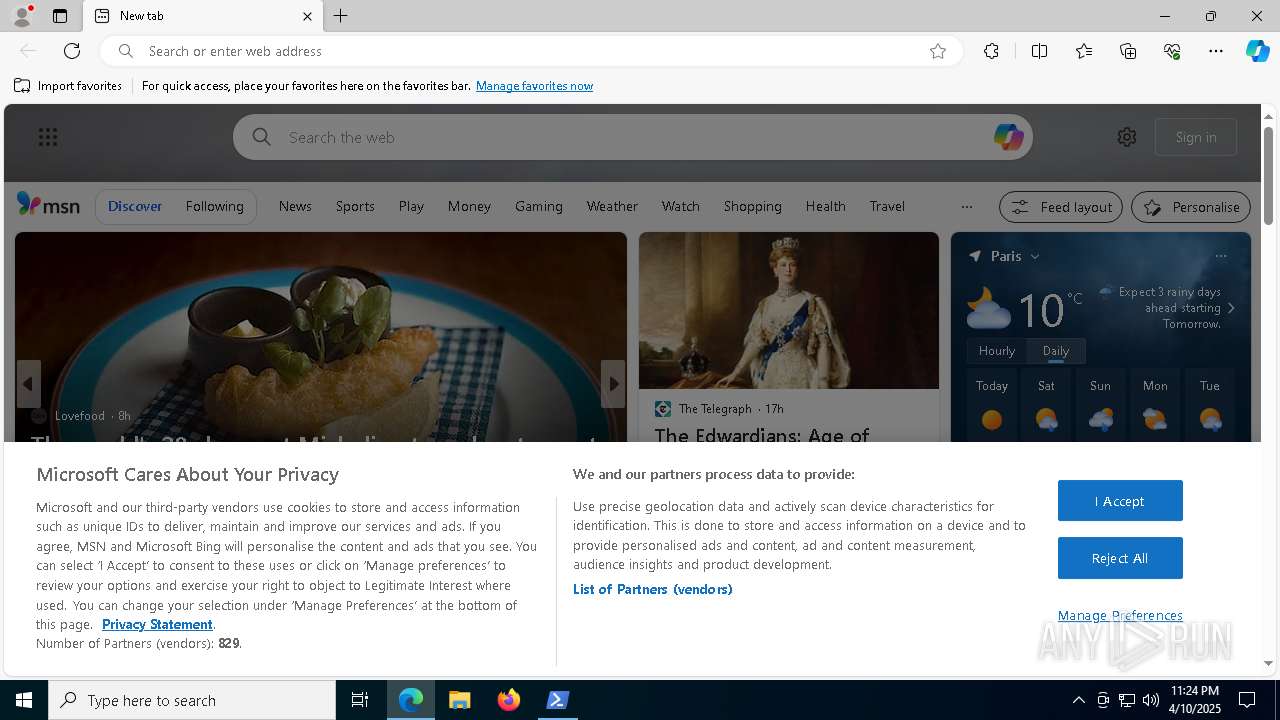Open the tab actions menu icon
Screen dimensions: 1280x720
pos(60,16)
